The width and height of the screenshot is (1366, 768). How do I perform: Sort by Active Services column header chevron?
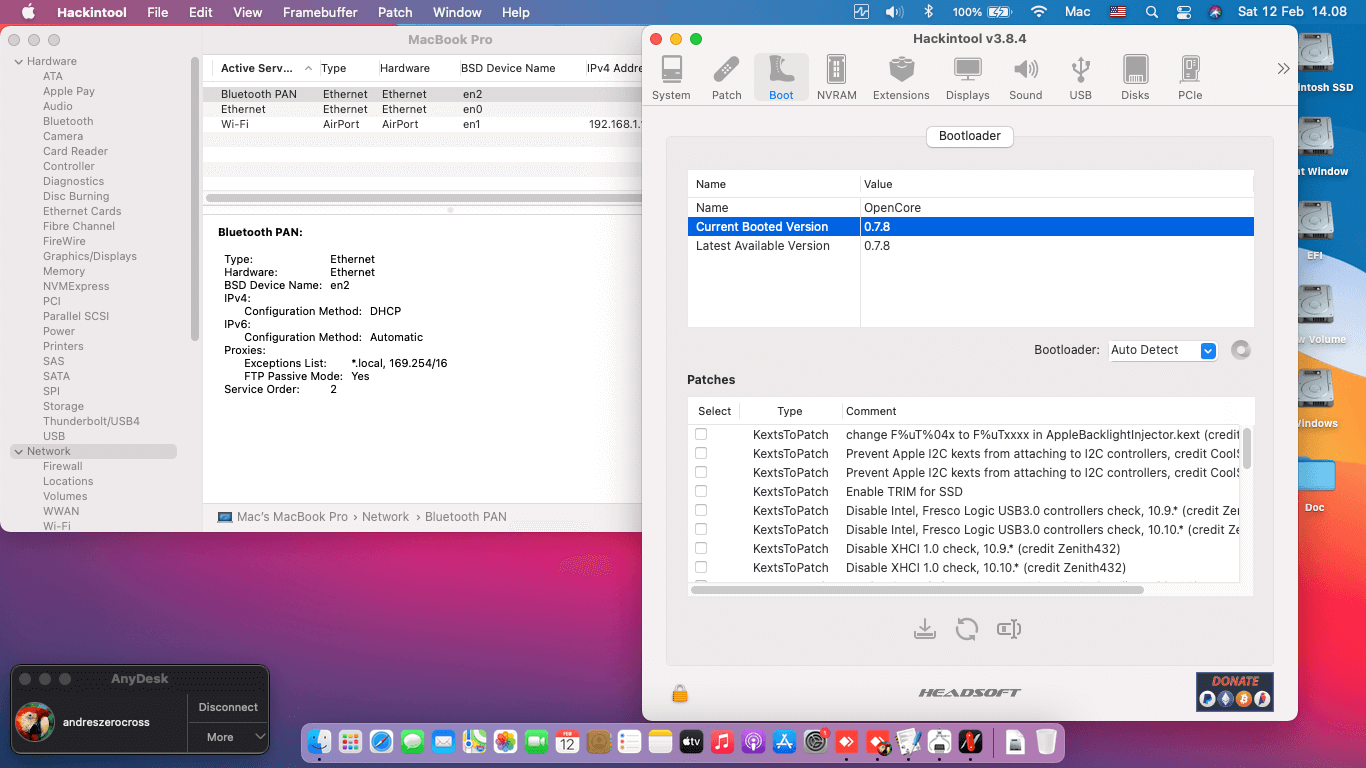pyautogui.click(x=311, y=68)
